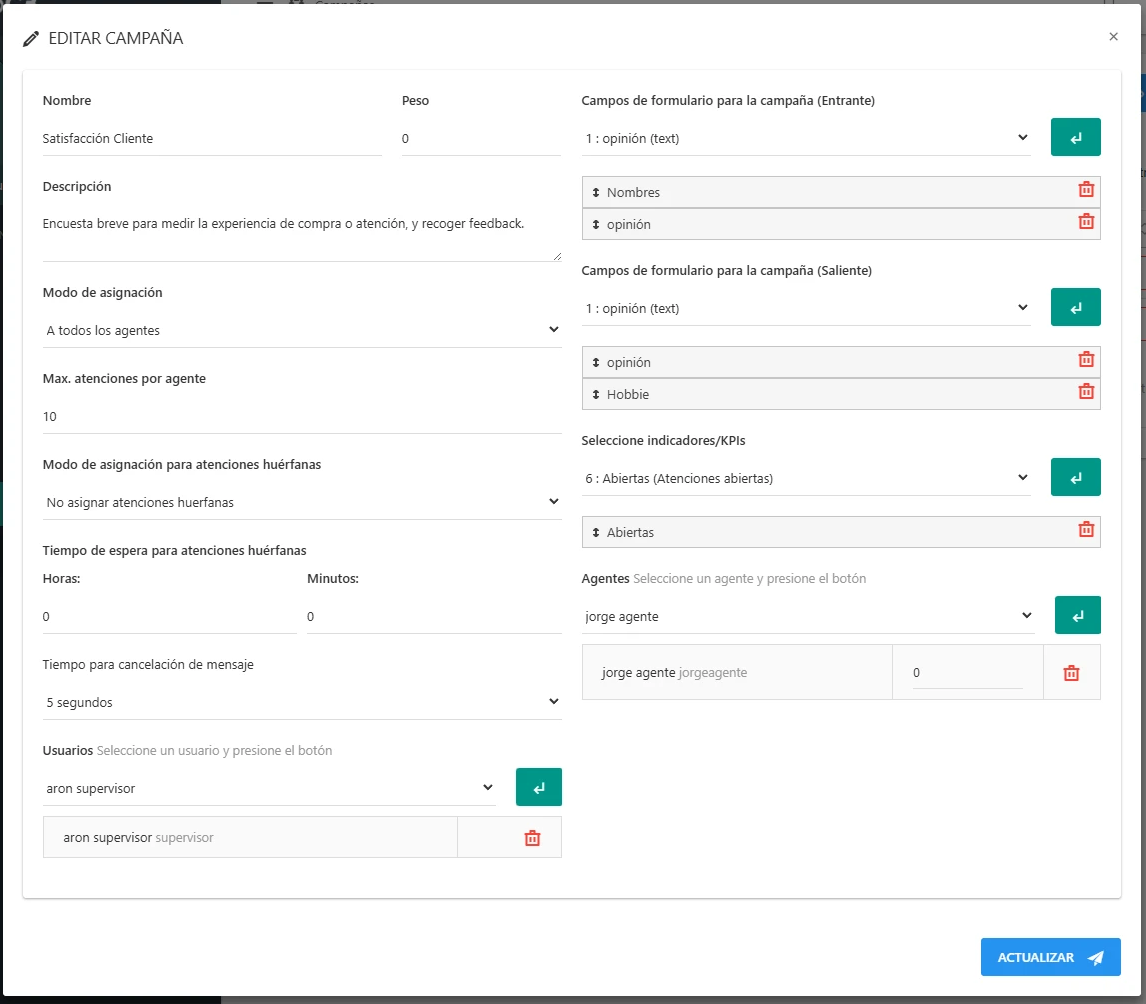Edit jorge agente weight value field
This screenshot has height=1004, width=1146.
(968, 673)
